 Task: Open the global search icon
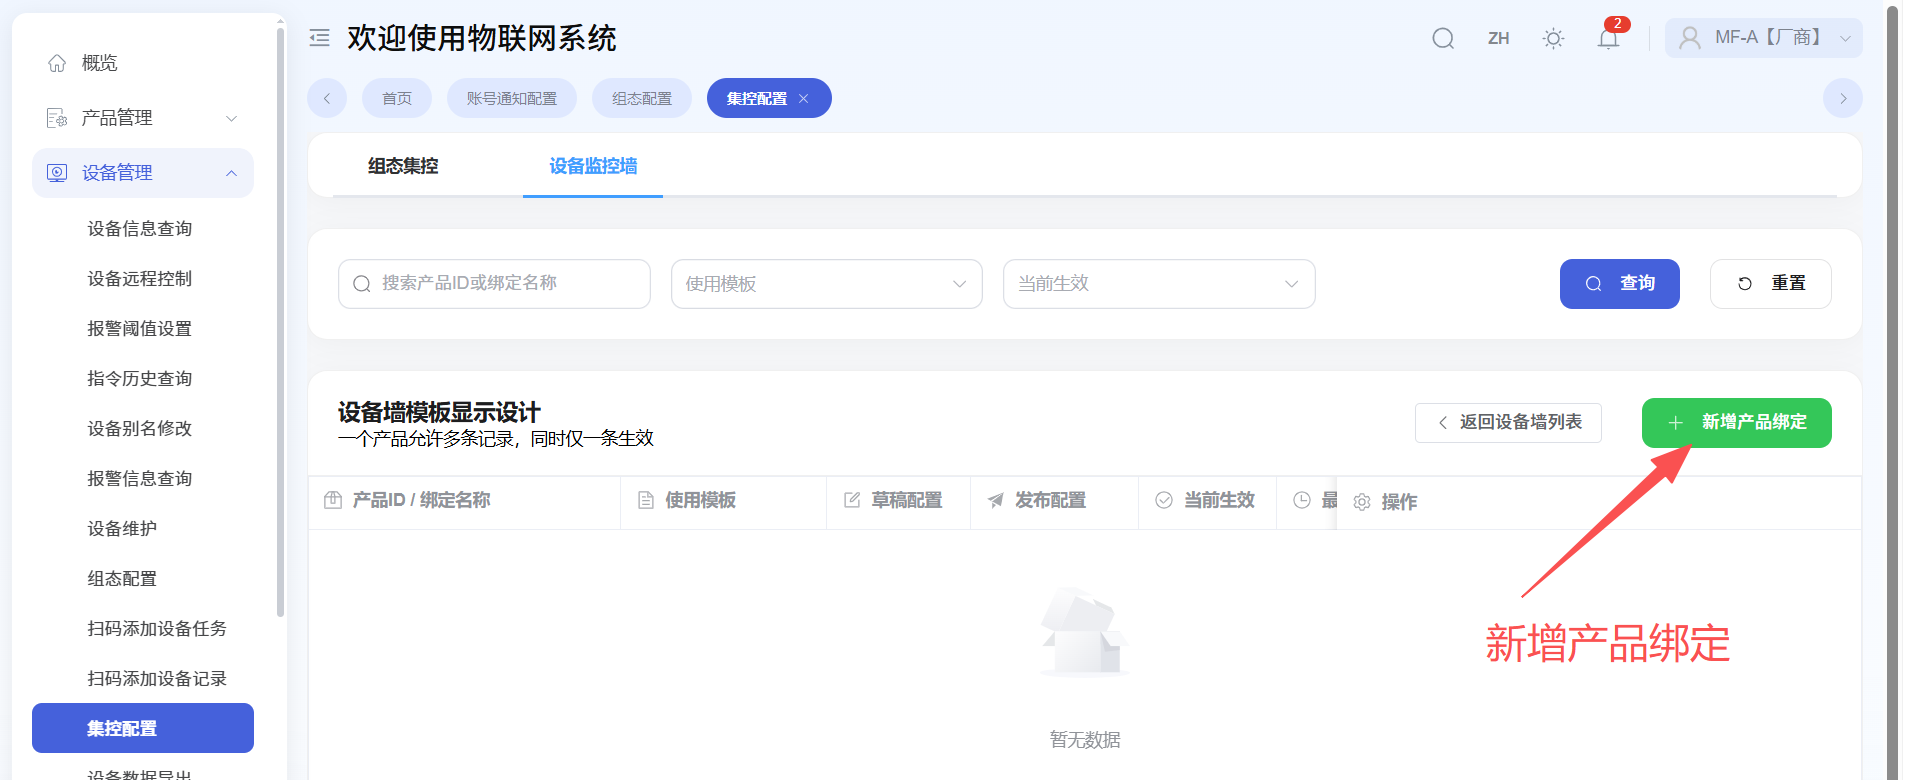pos(1443,38)
